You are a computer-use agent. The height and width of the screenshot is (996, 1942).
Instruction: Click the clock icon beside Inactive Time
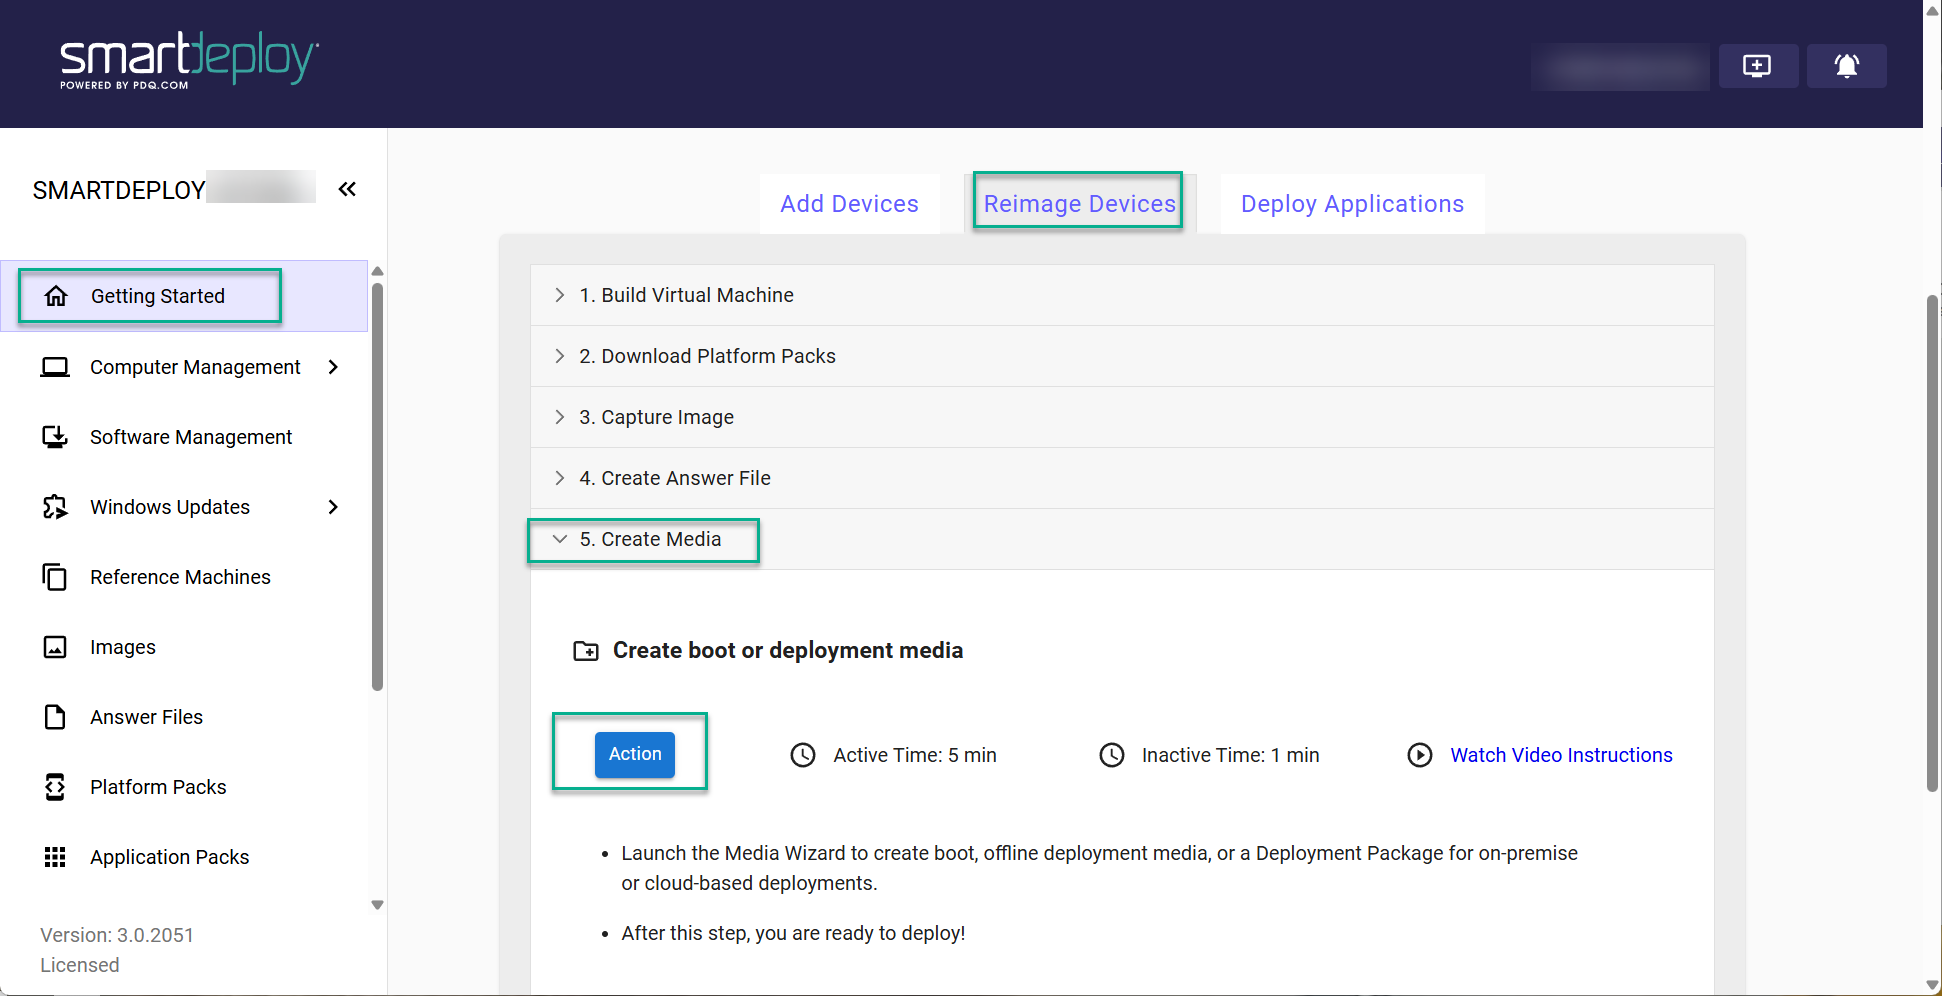point(1112,755)
